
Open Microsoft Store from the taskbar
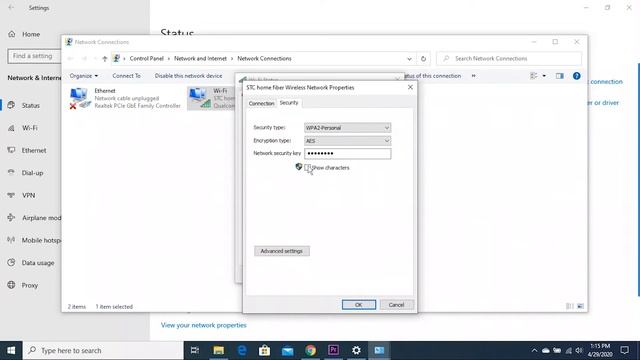pos(264,350)
